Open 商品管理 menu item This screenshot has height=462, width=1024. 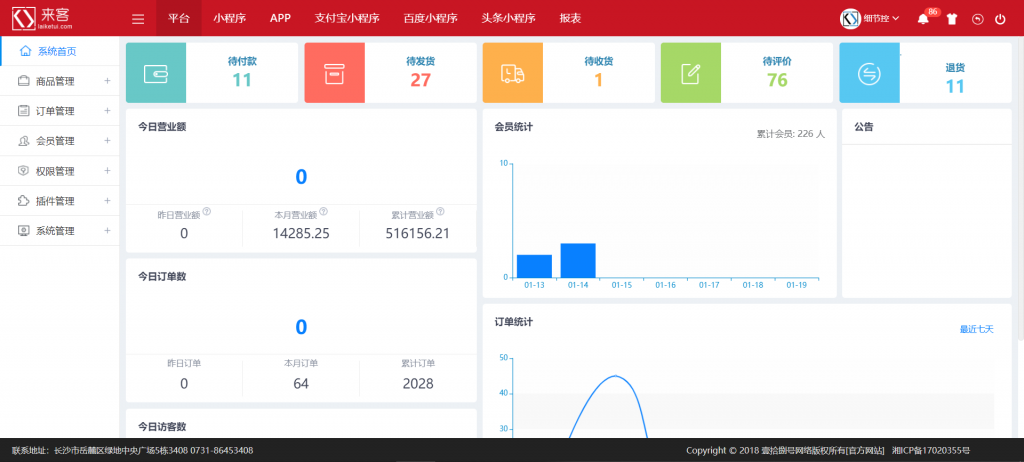point(60,81)
